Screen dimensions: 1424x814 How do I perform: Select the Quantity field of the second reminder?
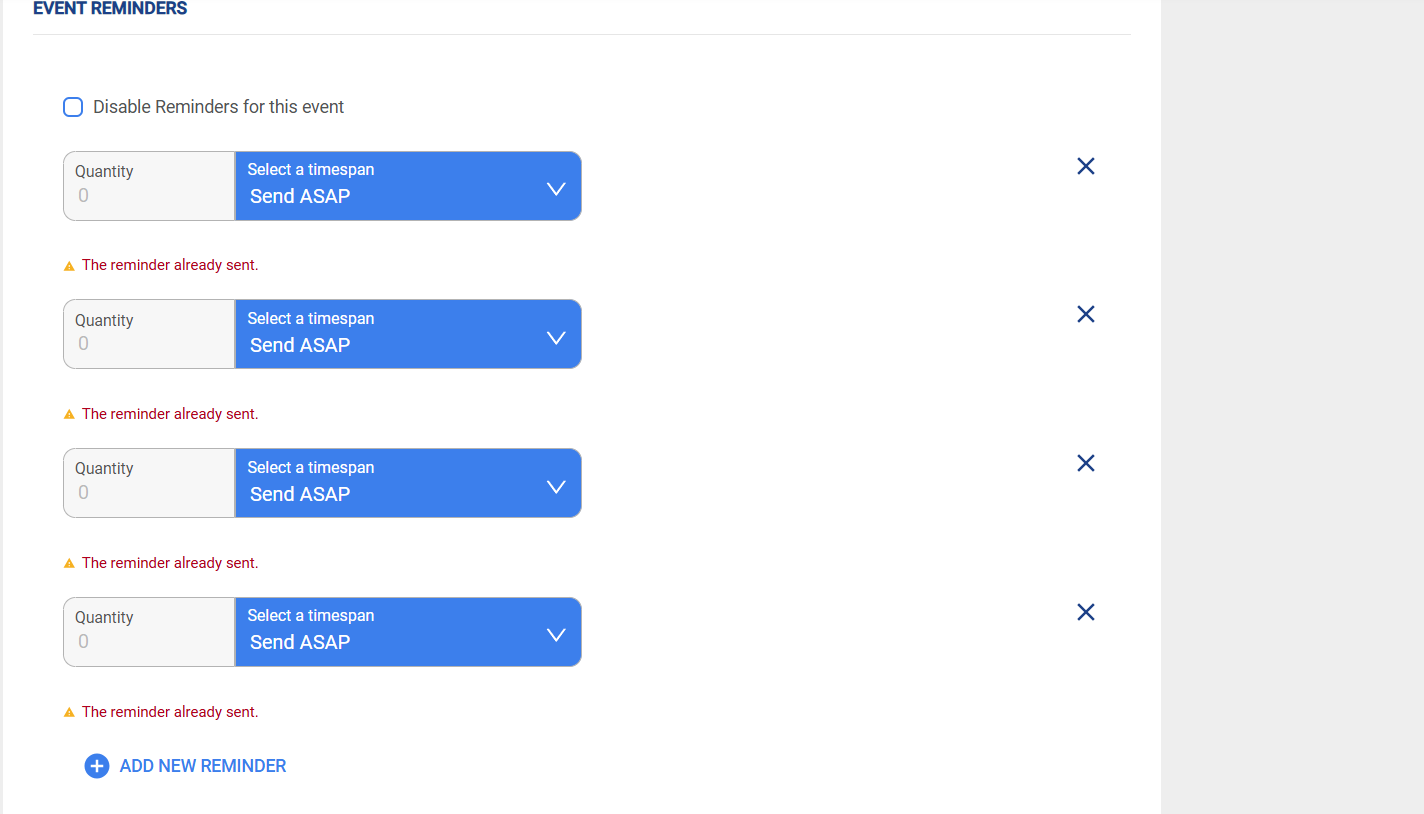click(x=149, y=334)
